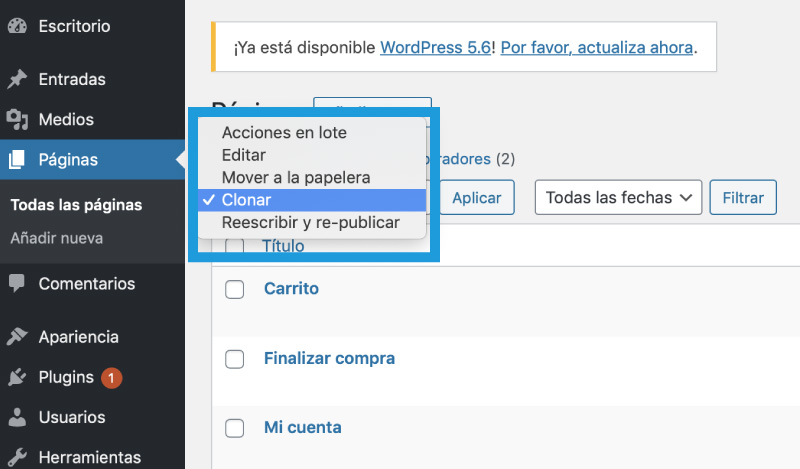800x469 pixels.
Task: Tick the checkbox for Mi cuenta
Action: [x=235, y=428]
